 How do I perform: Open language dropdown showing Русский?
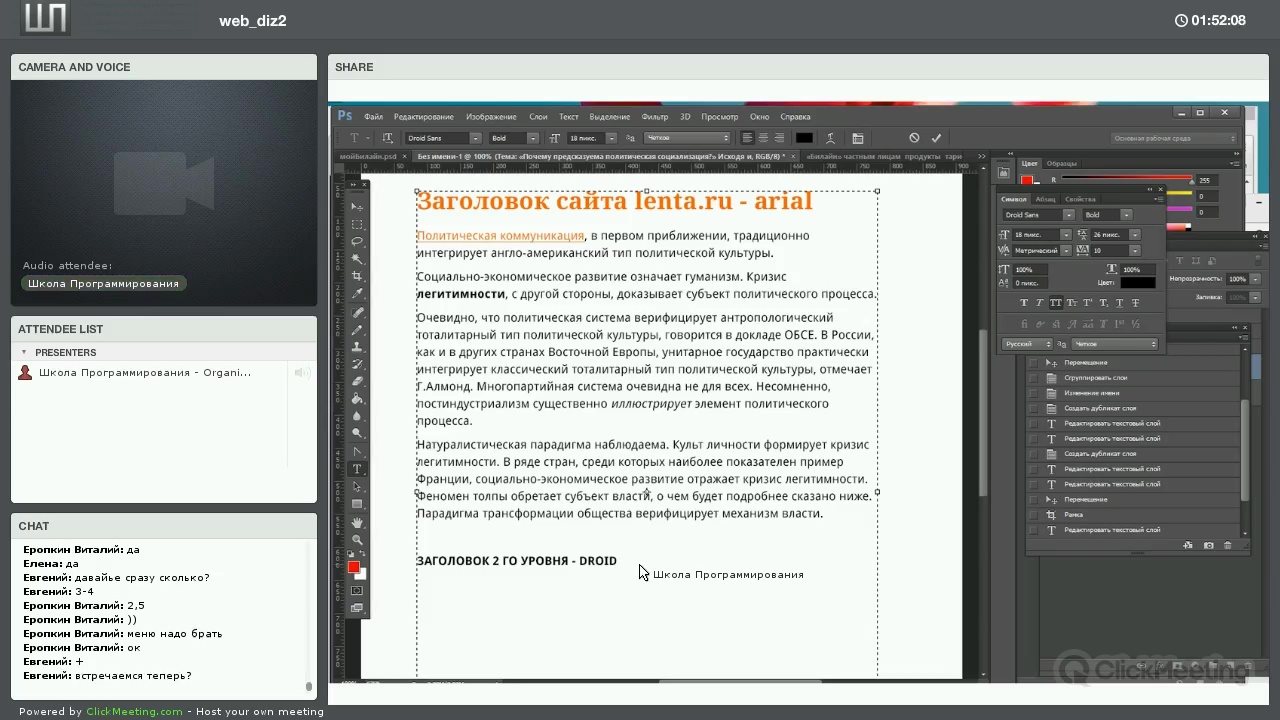tap(1027, 344)
